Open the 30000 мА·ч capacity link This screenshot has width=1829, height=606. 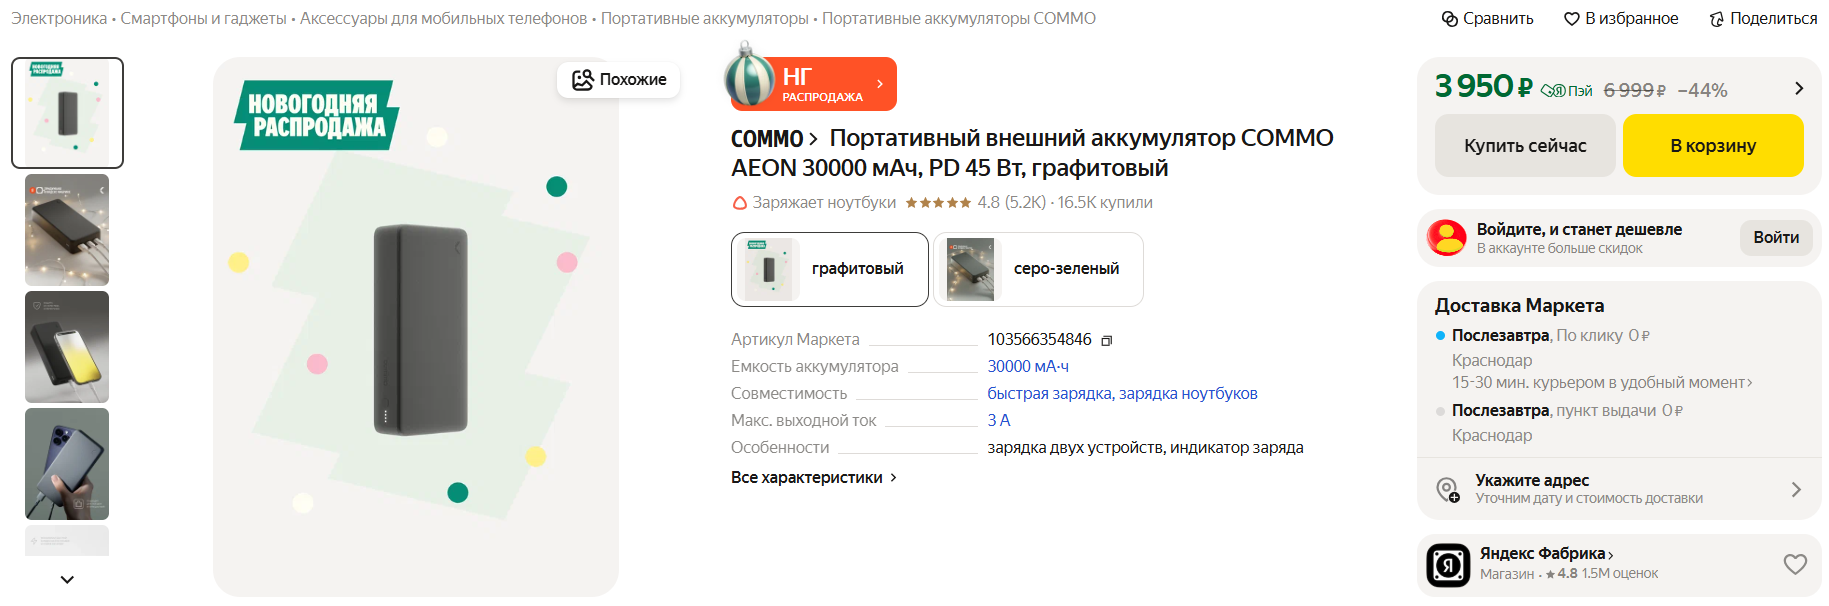(1028, 367)
